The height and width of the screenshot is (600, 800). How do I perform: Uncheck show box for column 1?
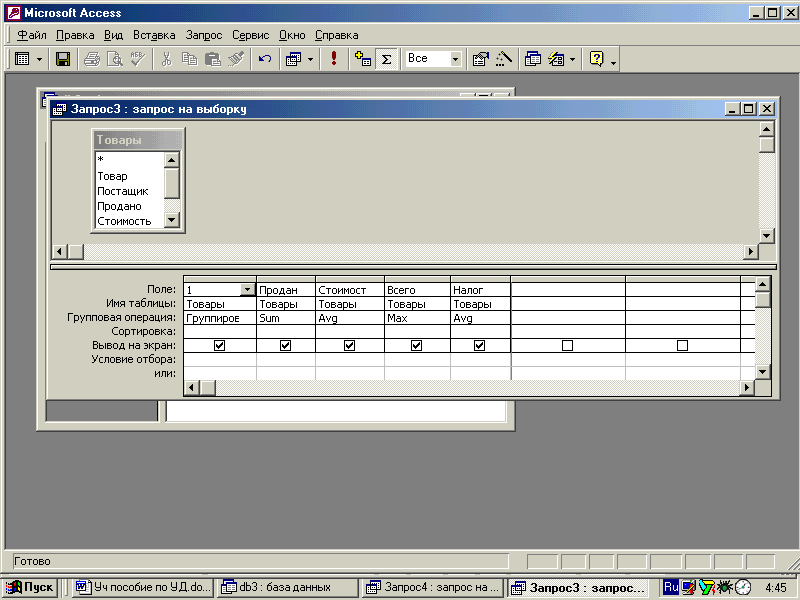tap(219, 345)
